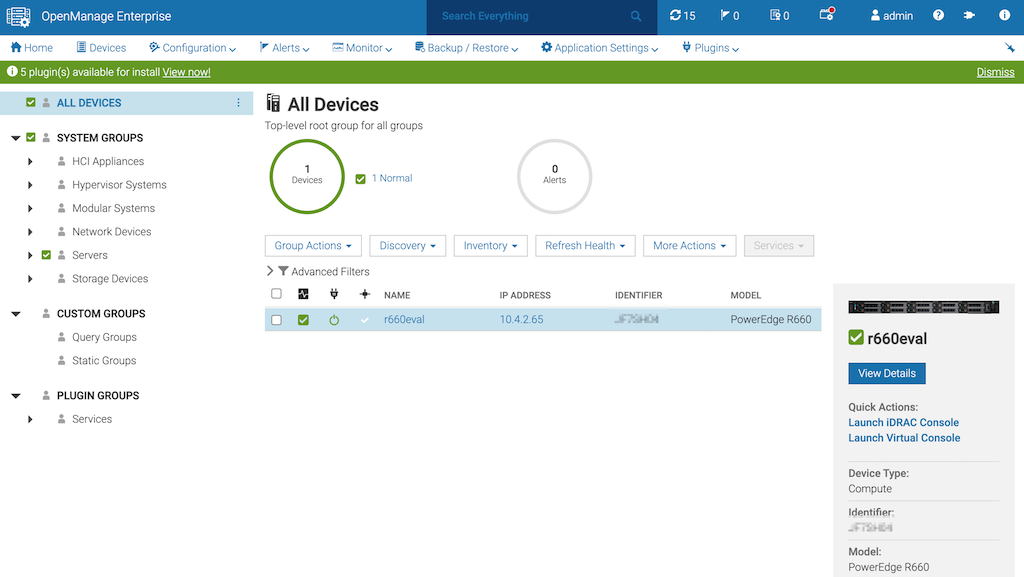Click the All Devices title icon
The height and width of the screenshot is (577, 1024).
(x=273, y=103)
